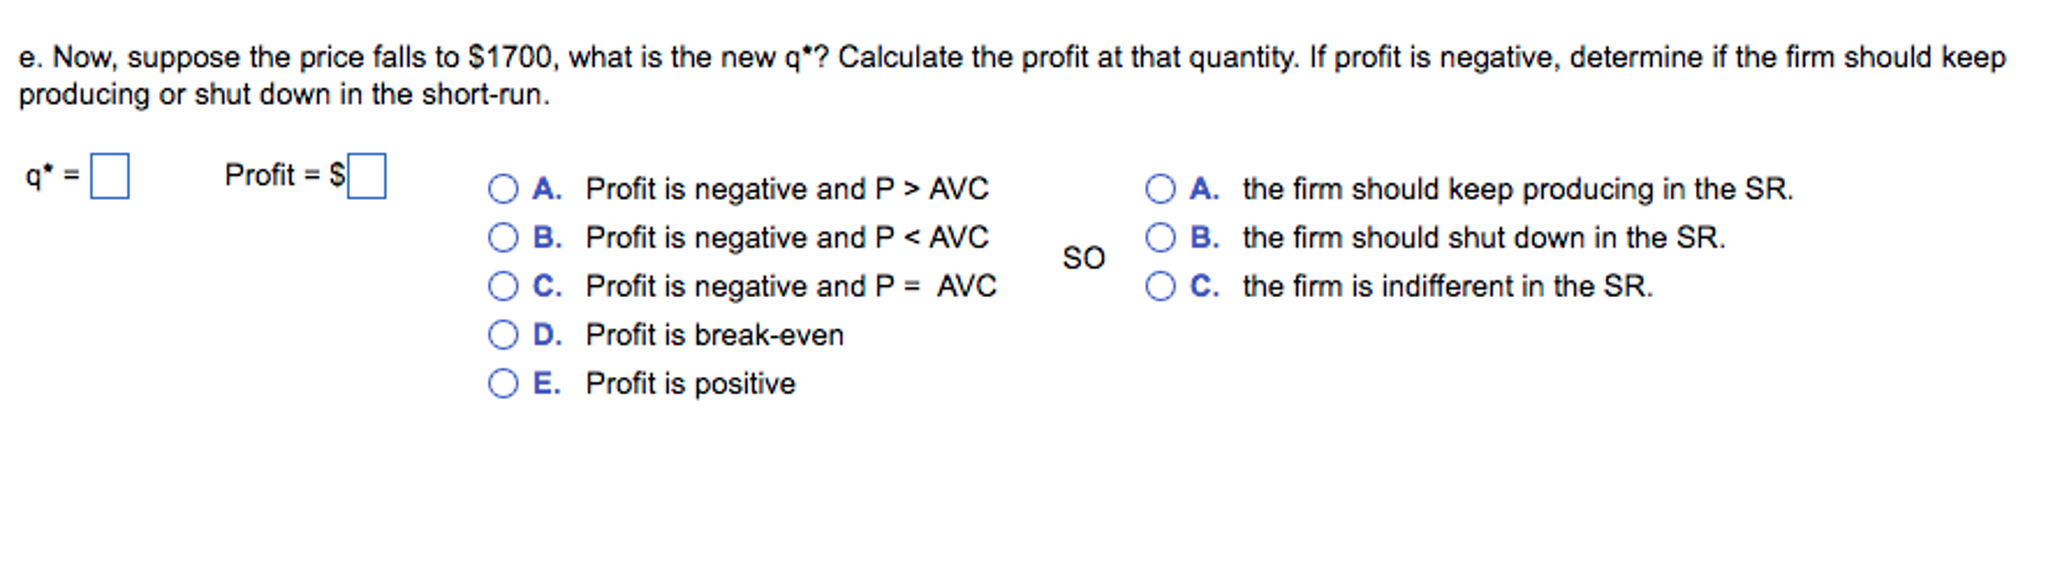Screen dimensions: 2046x579
Task: Select the firm should shut down option
Action: click(1162, 238)
